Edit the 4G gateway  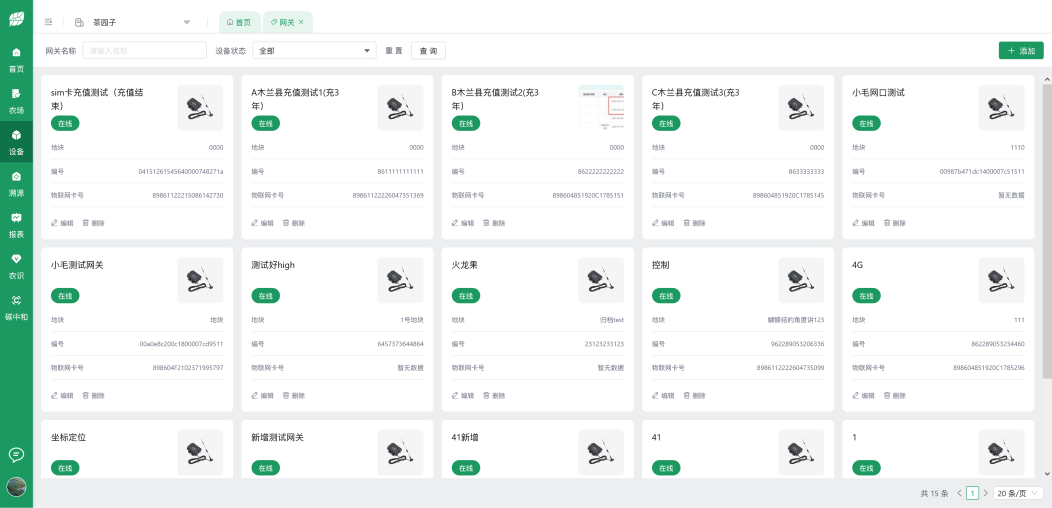tap(863, 395)
